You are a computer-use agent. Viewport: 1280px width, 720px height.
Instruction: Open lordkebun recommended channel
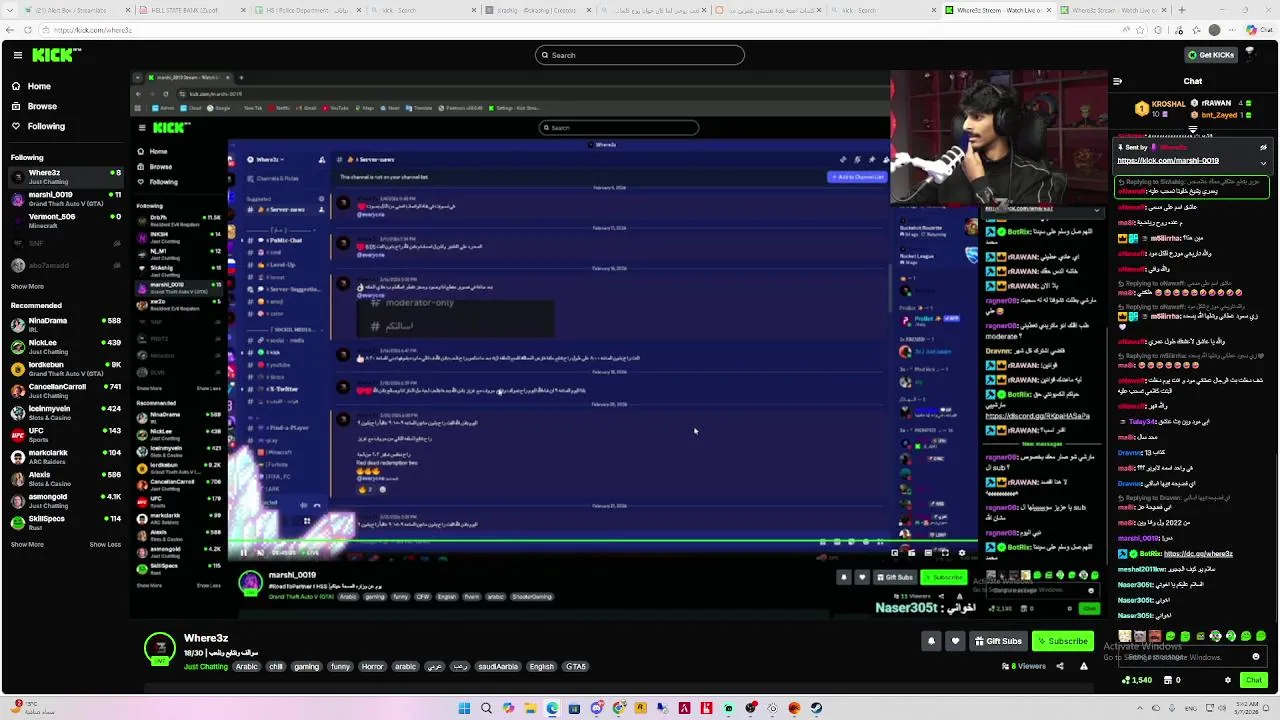click(x=65, y=369)
